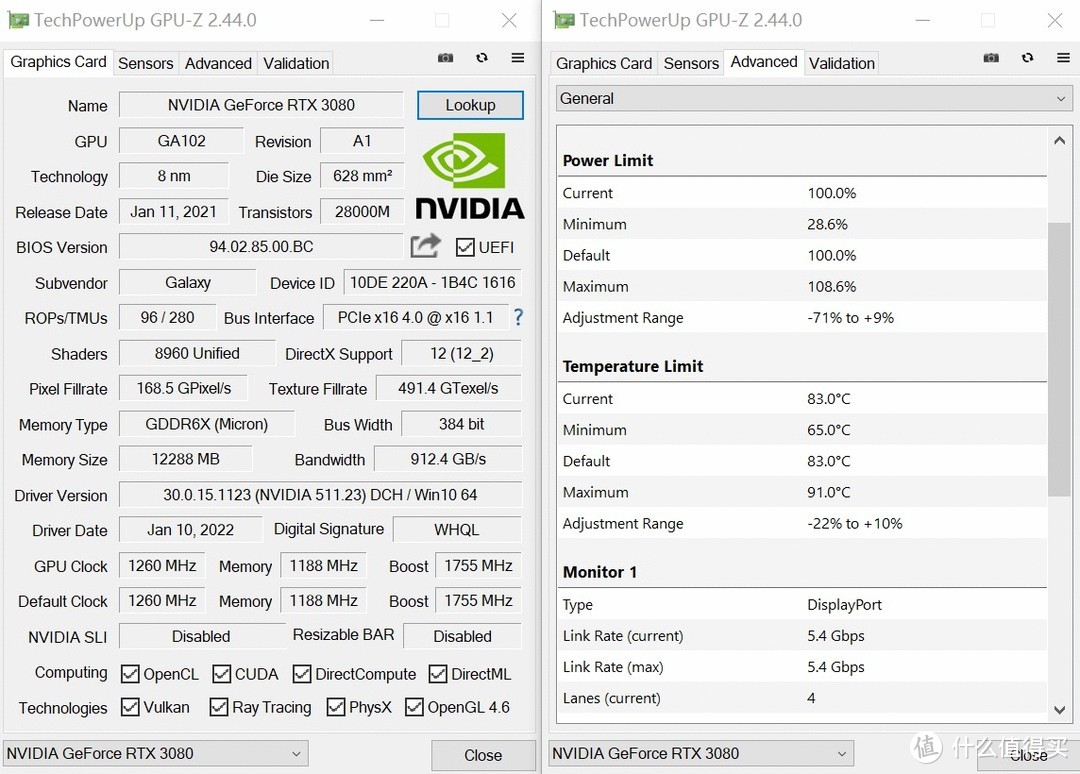
Task: Click refresh icon in right GPU-Z window
Action: click(1028, 58)
